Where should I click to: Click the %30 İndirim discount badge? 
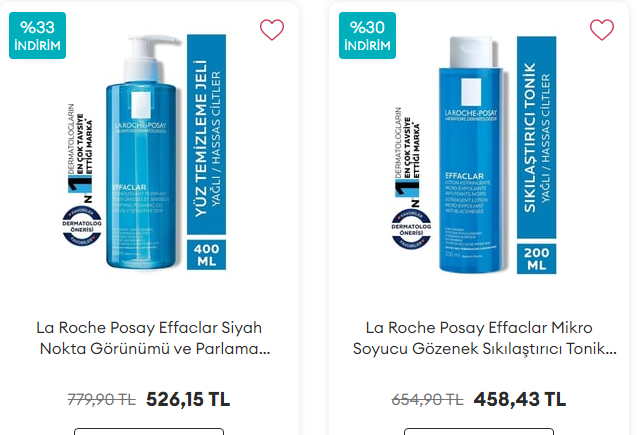(367, 36)
